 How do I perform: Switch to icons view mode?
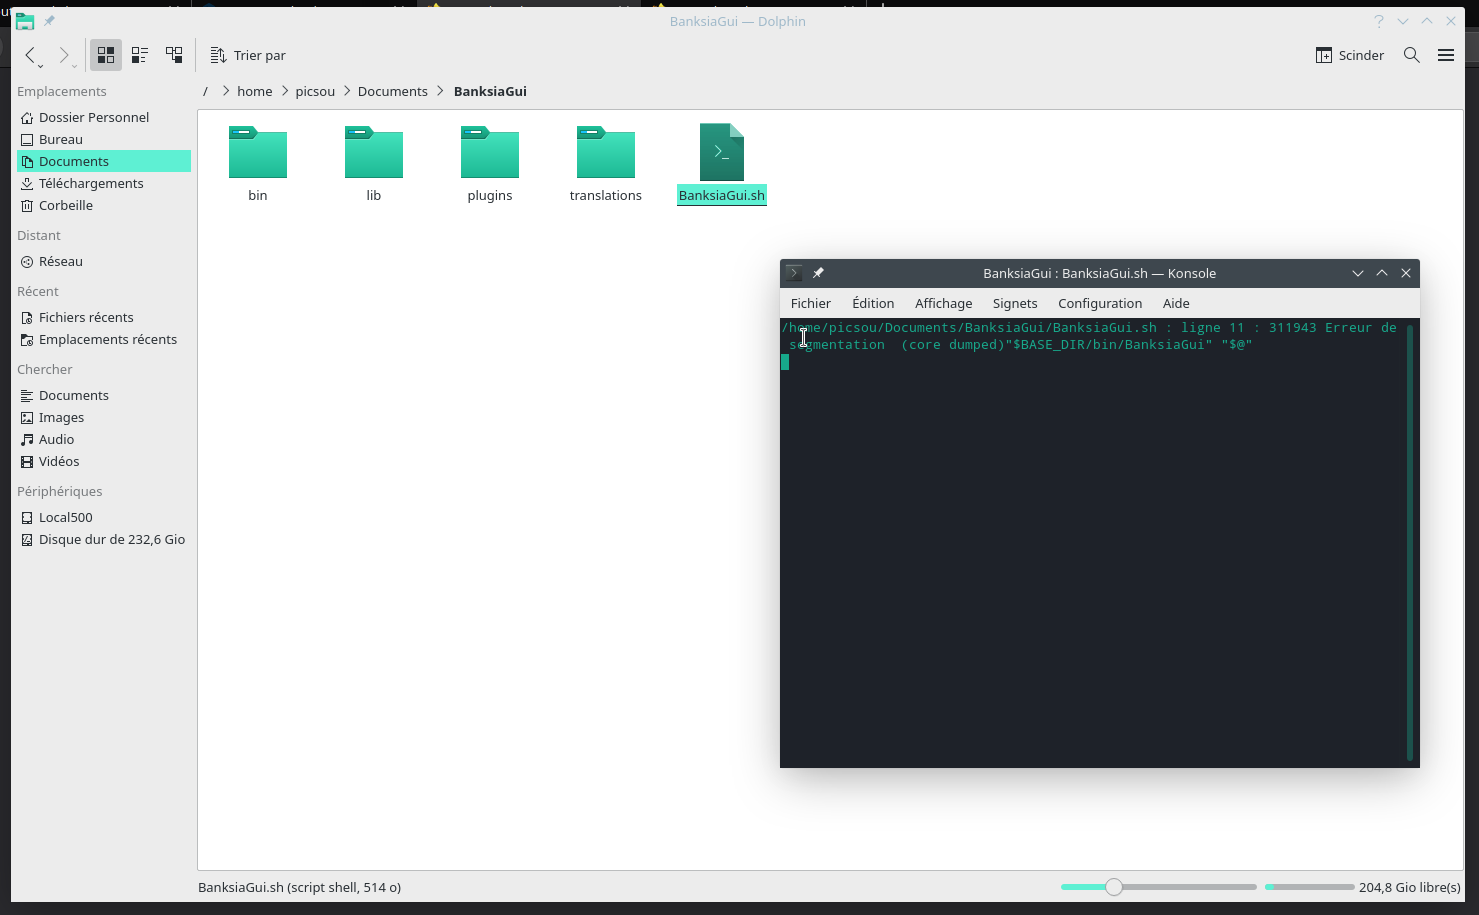pos(106,55)
